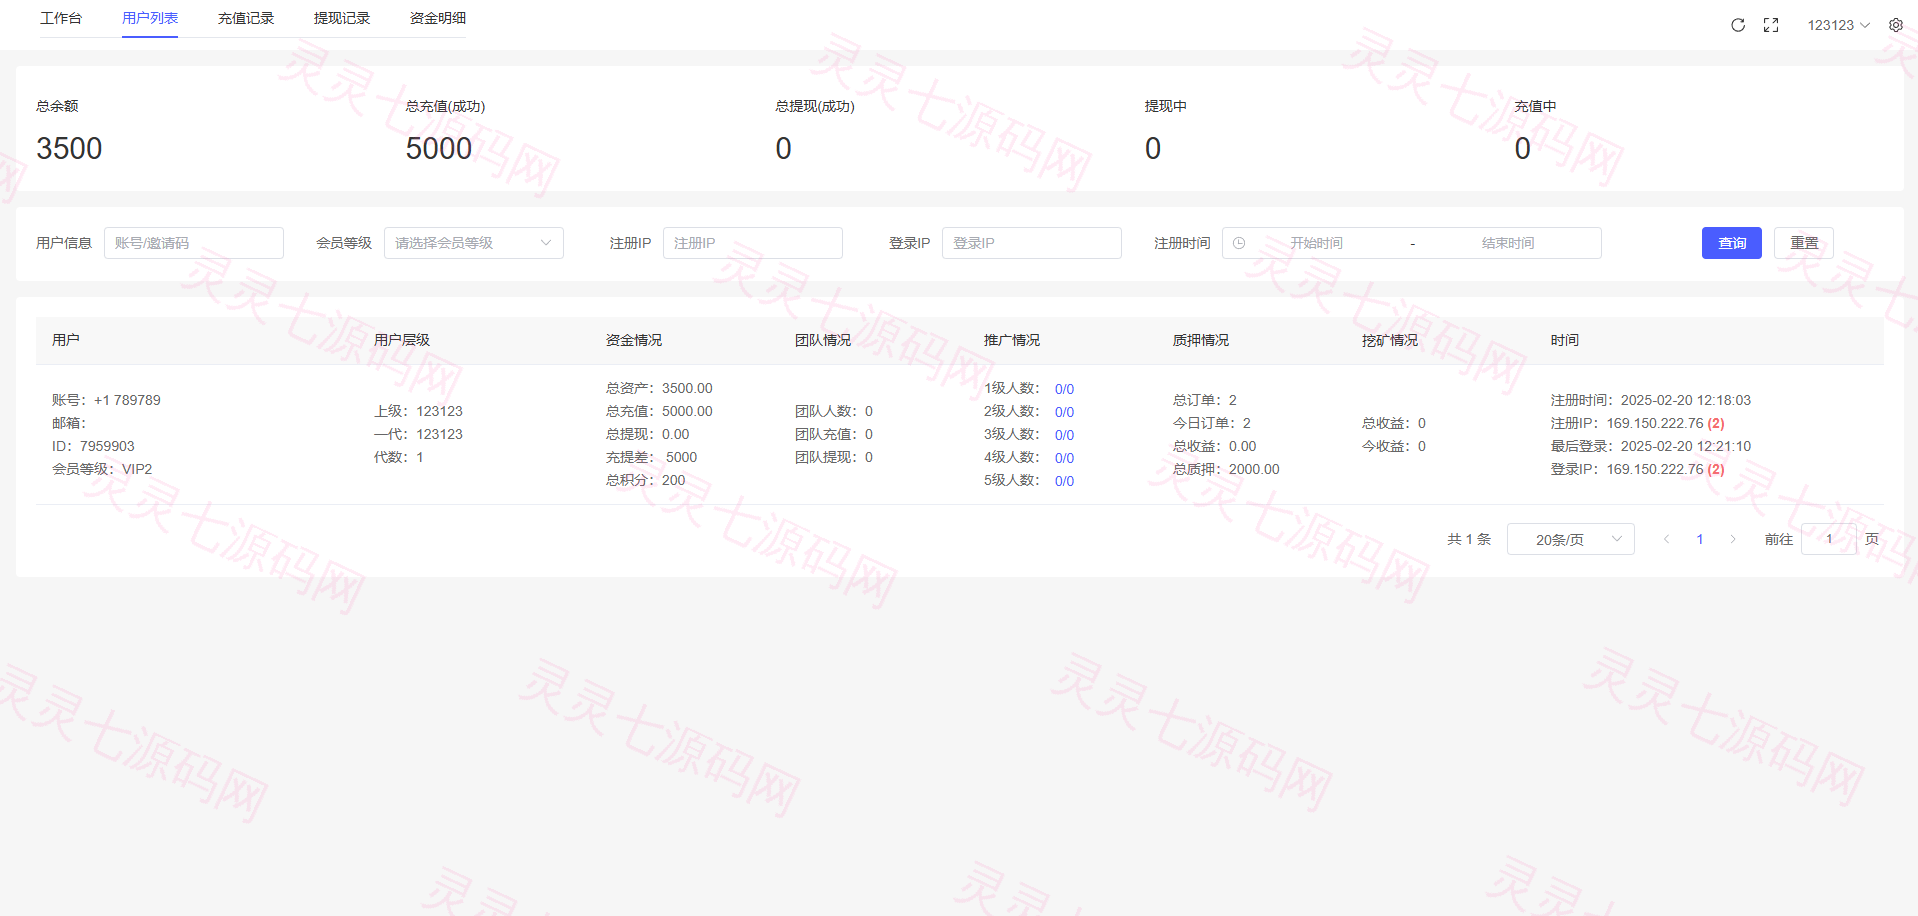Click the (2) count next to 登录IP
Image resolution: width=1918 pixels, height=916 pixels.
1716,469
